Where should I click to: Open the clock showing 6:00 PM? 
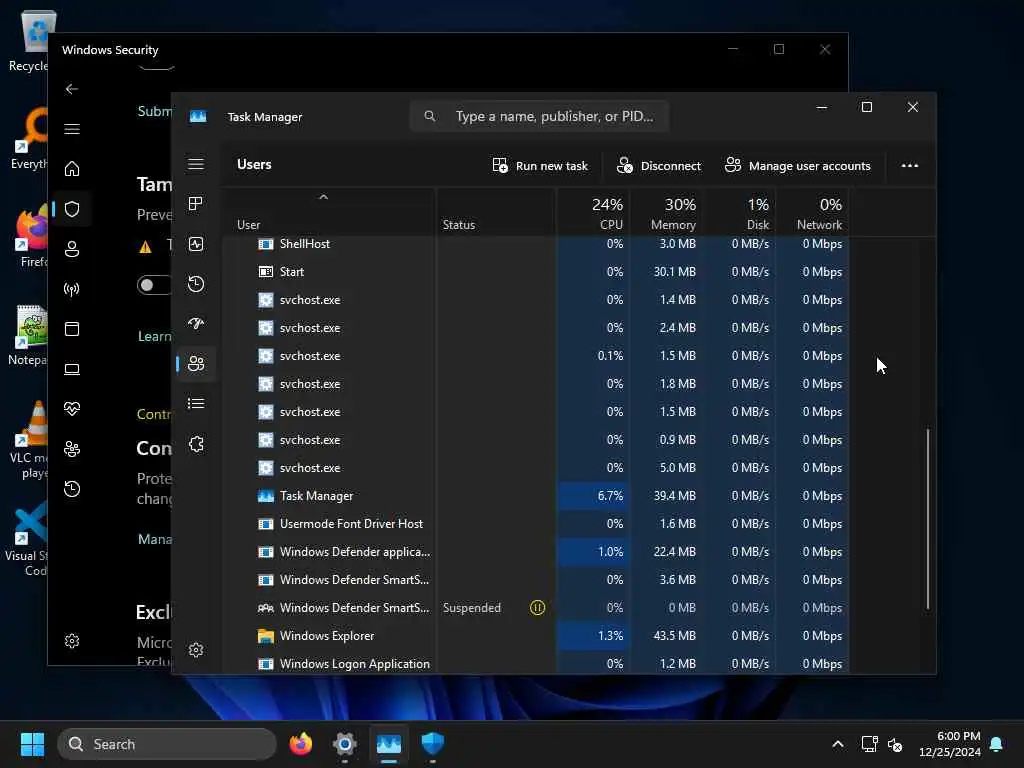(950, 744)
